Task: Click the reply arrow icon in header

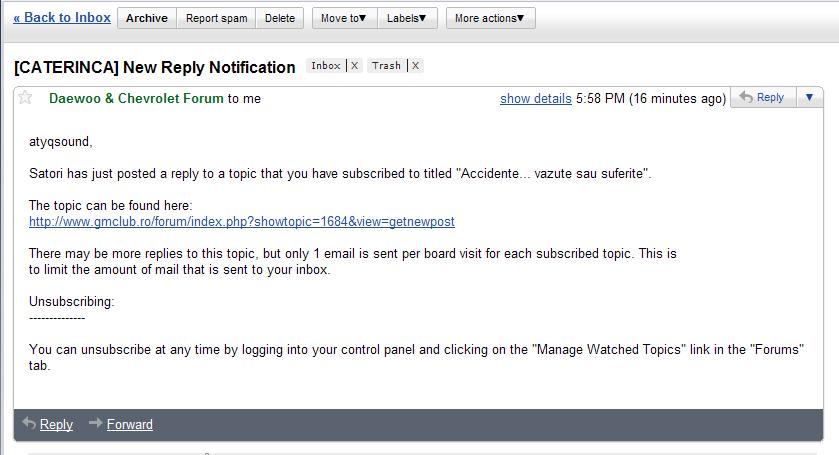Action: (746, 97)
